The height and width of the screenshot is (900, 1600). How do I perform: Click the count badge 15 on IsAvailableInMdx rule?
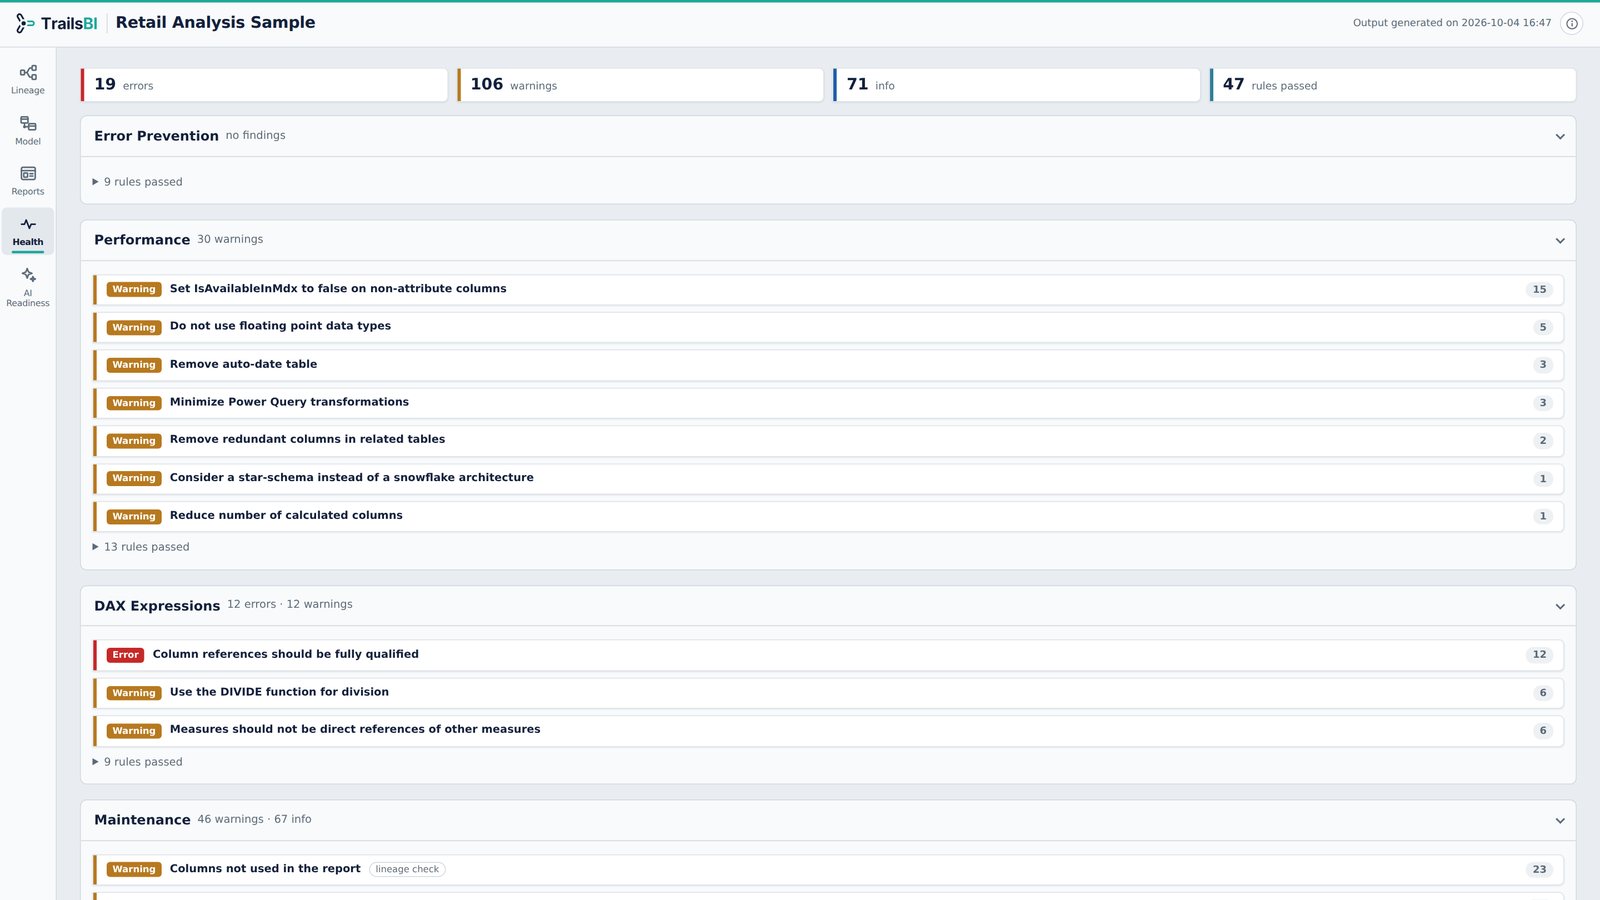1539,290
